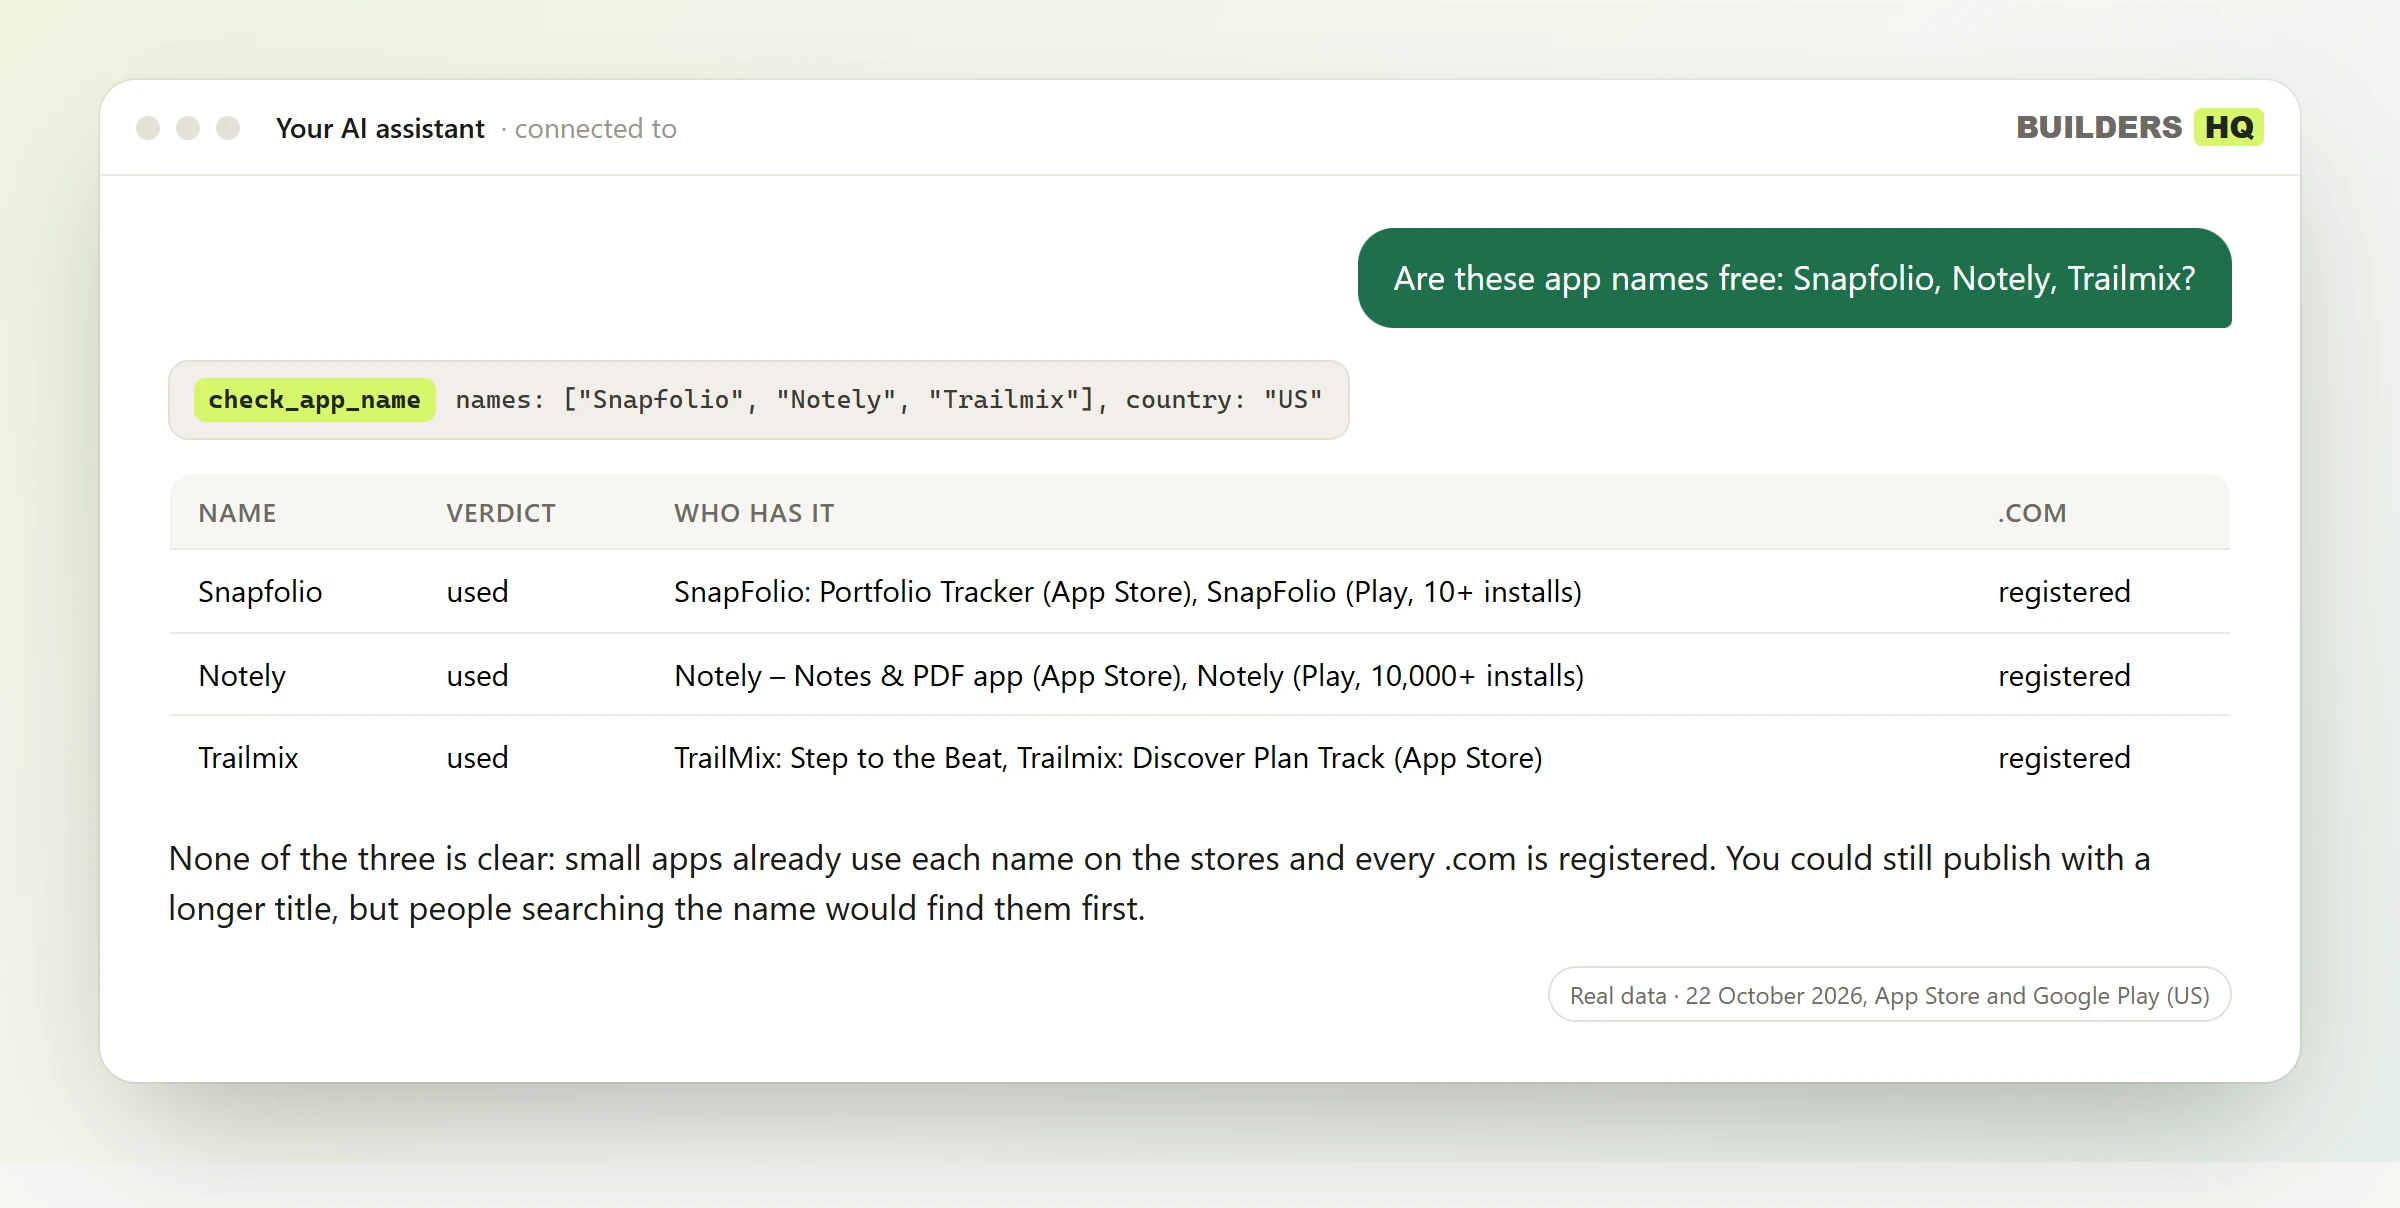This screenshot has height=1208, width=2400.
Task: Click the 'None of the three is clear' summary
Action: (x=1160, y=883)
